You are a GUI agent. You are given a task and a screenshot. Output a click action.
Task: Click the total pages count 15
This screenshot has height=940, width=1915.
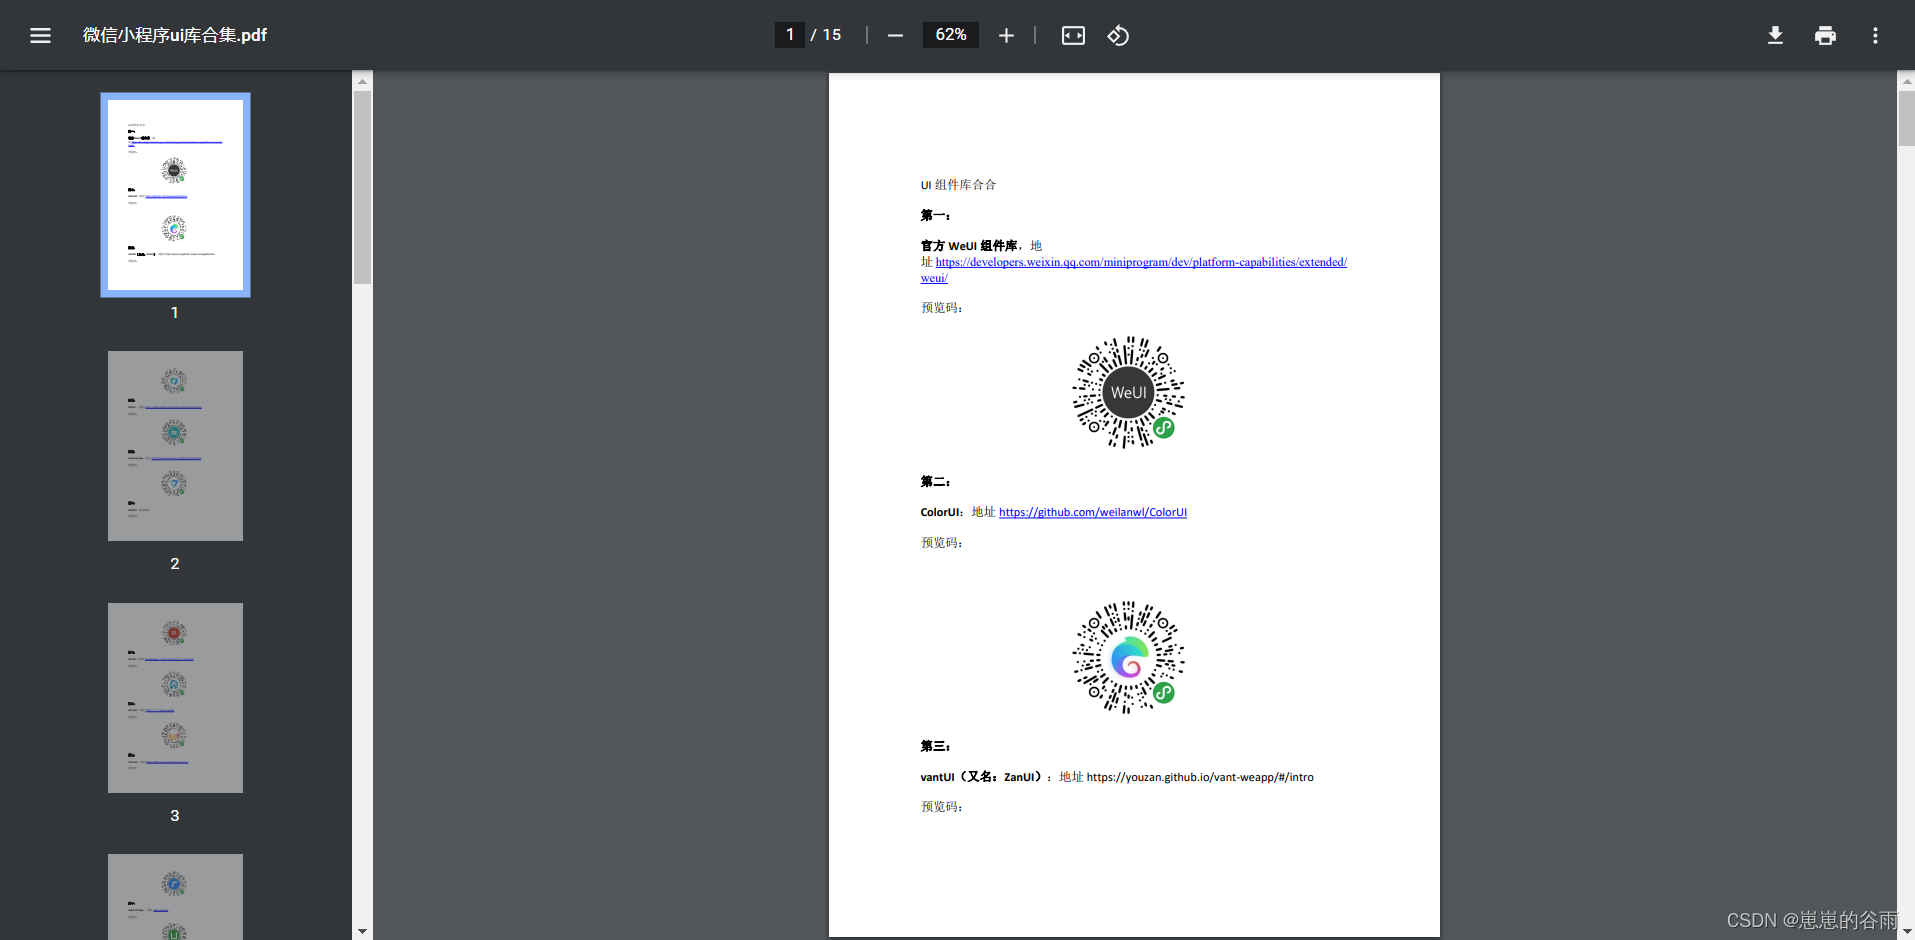click(832, 35)
